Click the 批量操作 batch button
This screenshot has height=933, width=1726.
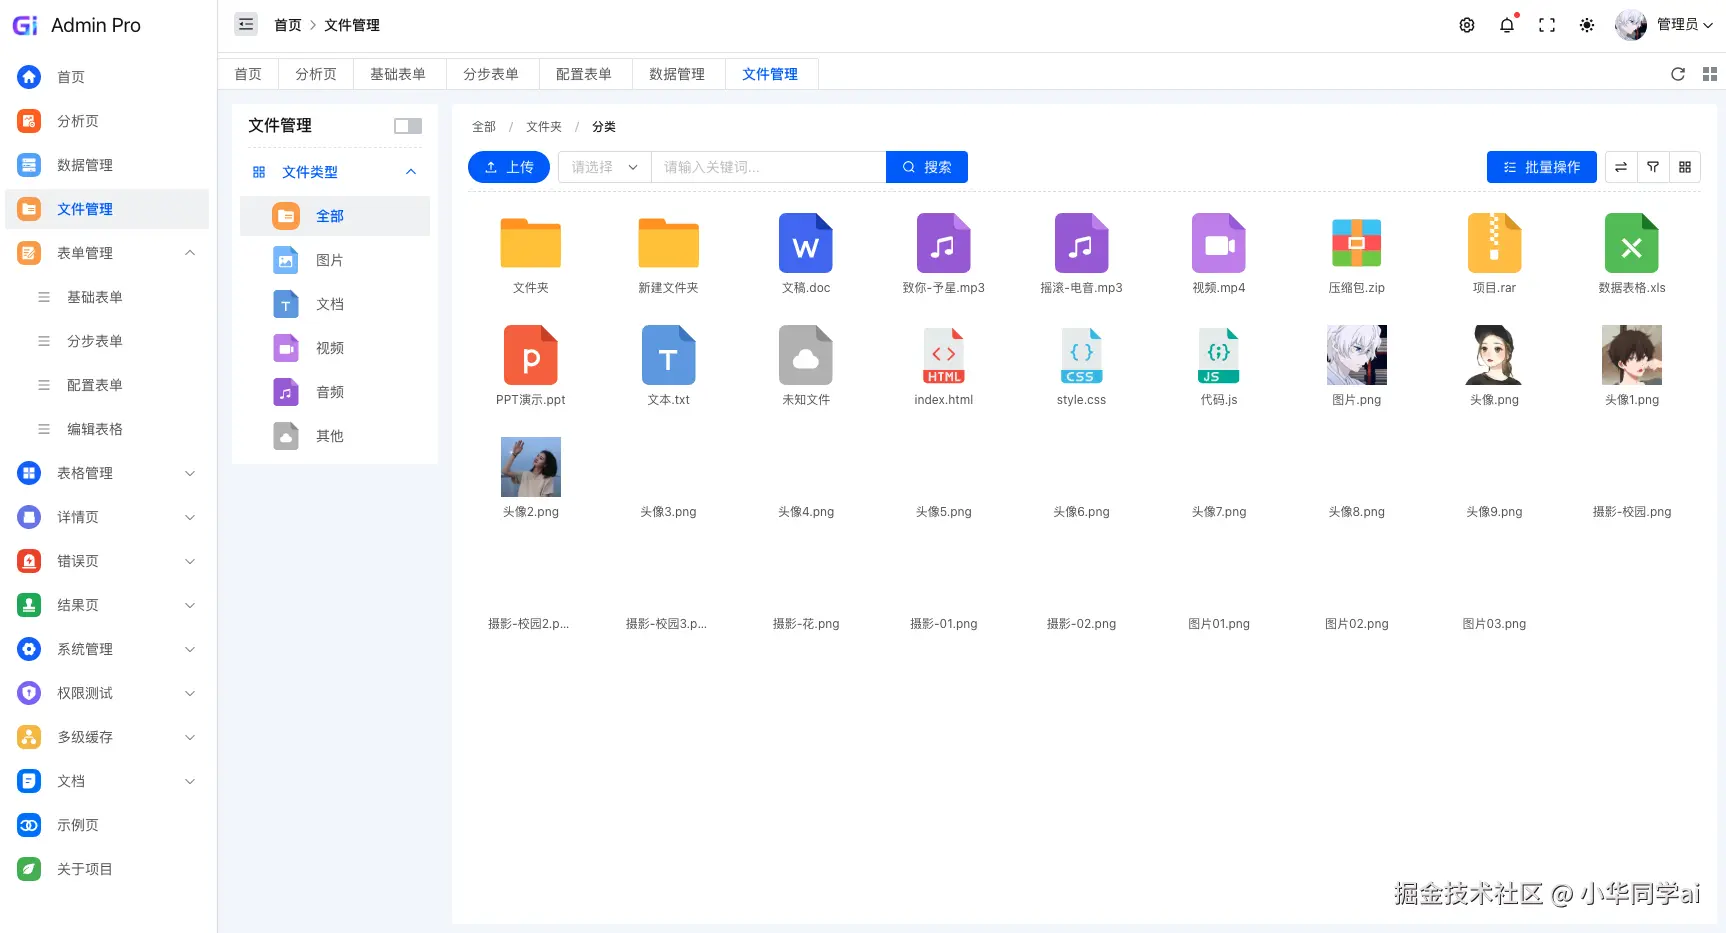pos(1542,167)
